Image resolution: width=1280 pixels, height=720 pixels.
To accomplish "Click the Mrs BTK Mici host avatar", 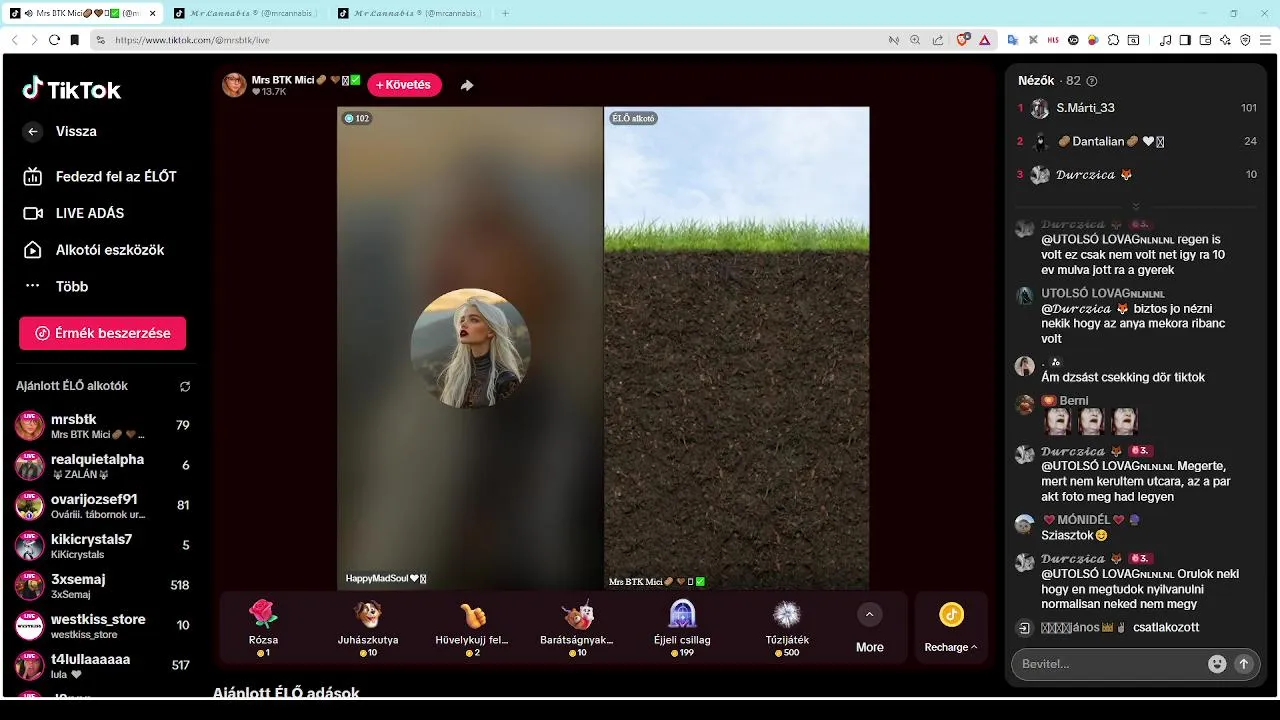I will (x=234, y=85).
